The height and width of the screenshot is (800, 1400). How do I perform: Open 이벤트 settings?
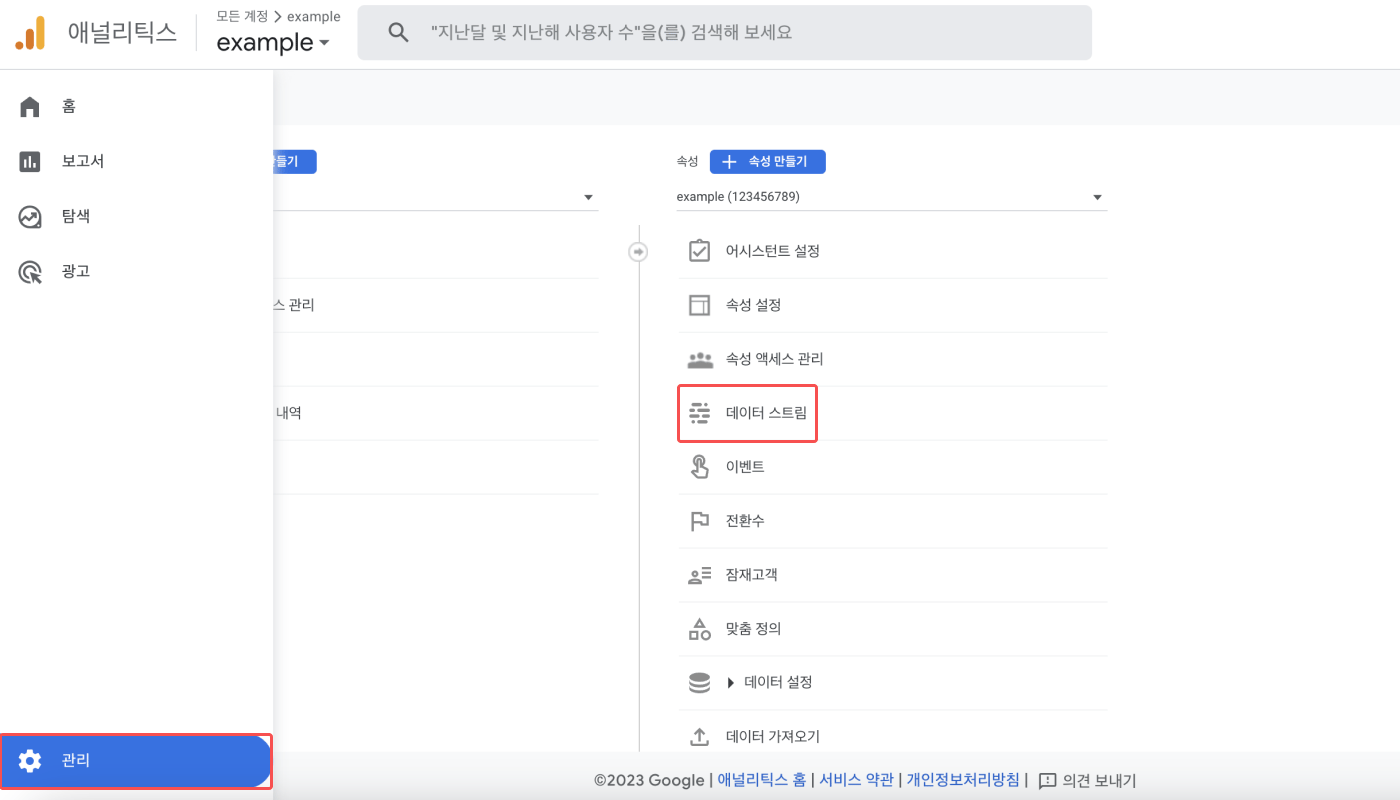[893, 467]
